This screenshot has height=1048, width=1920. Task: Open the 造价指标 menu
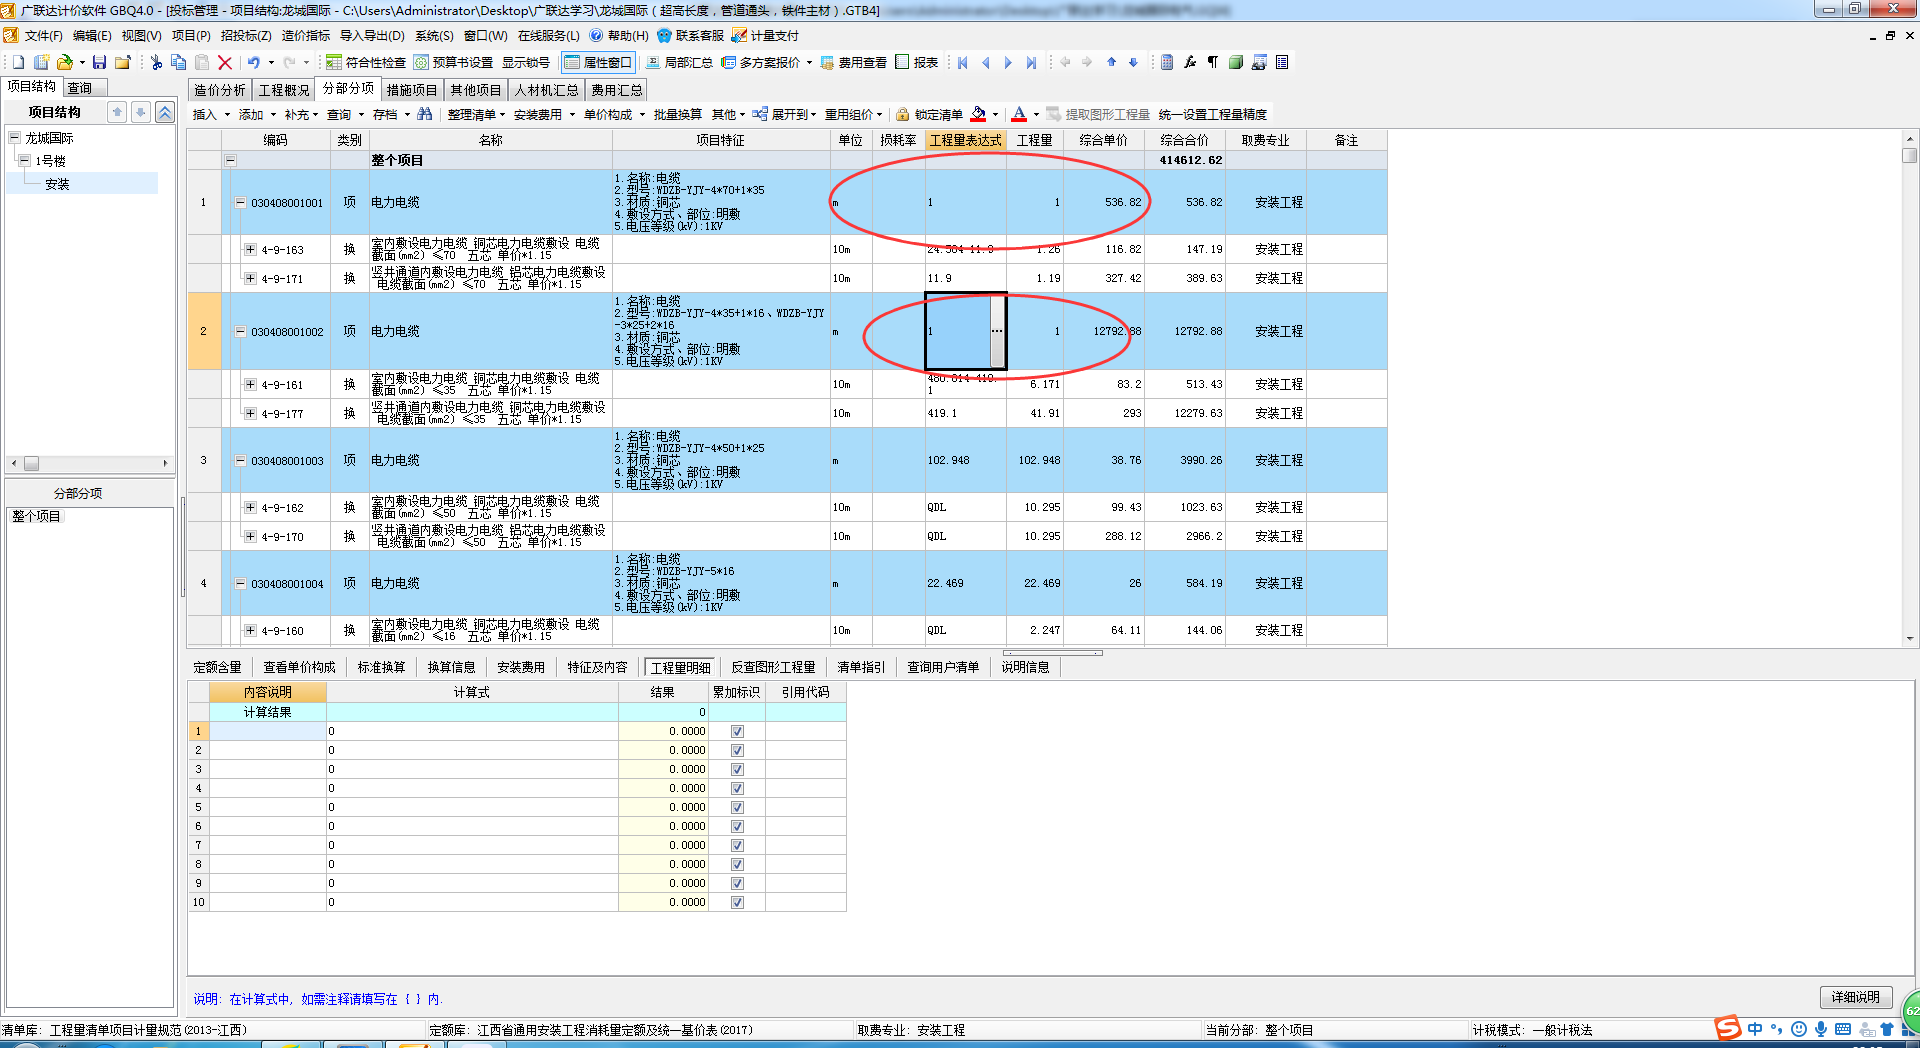(x=305, y=35)
